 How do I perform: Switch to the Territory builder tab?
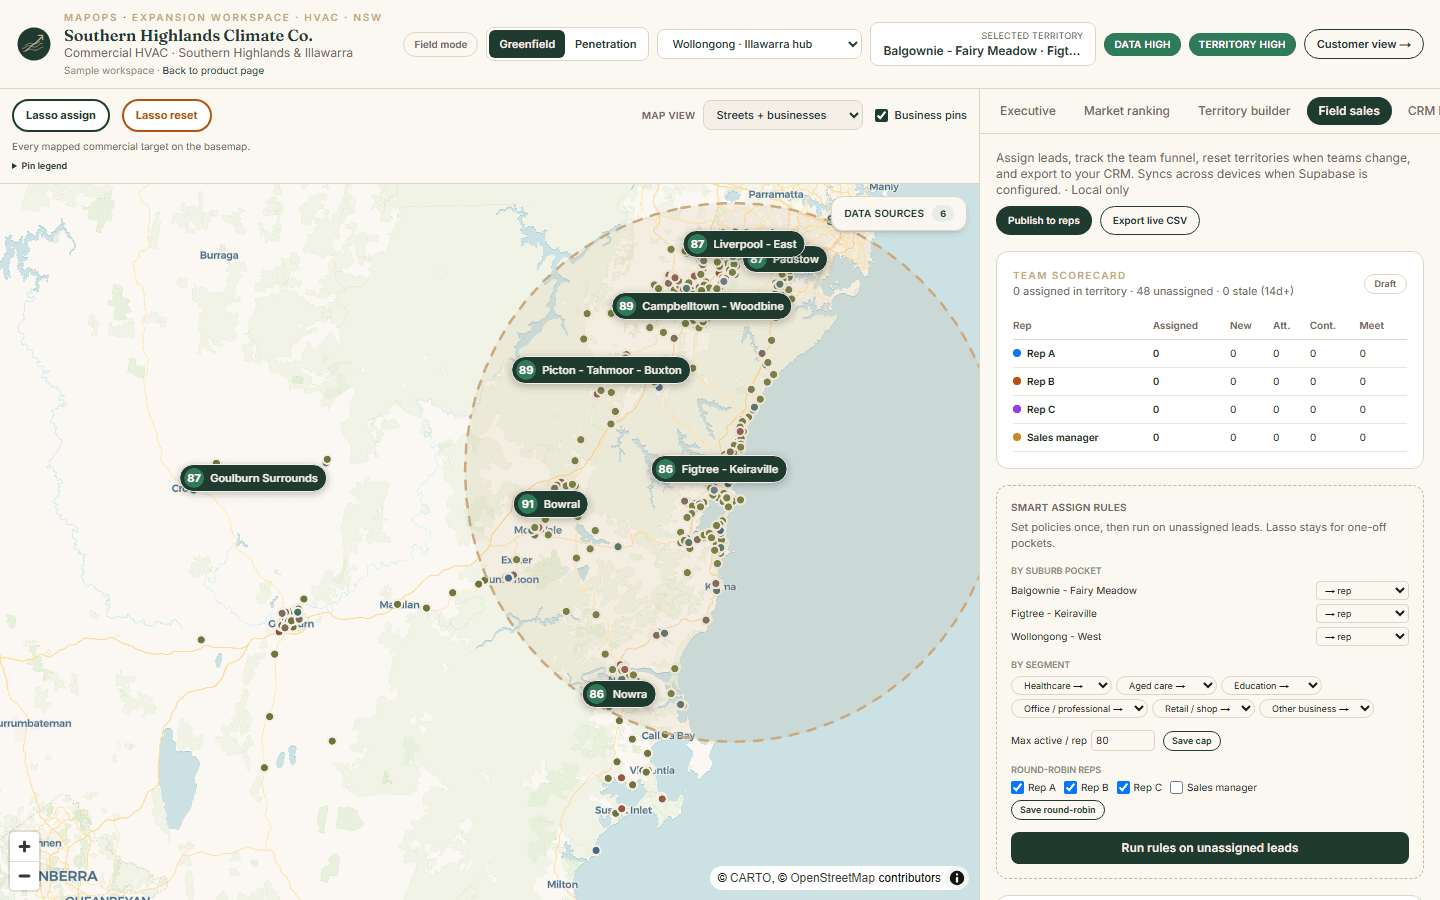tap(1244, 111)
